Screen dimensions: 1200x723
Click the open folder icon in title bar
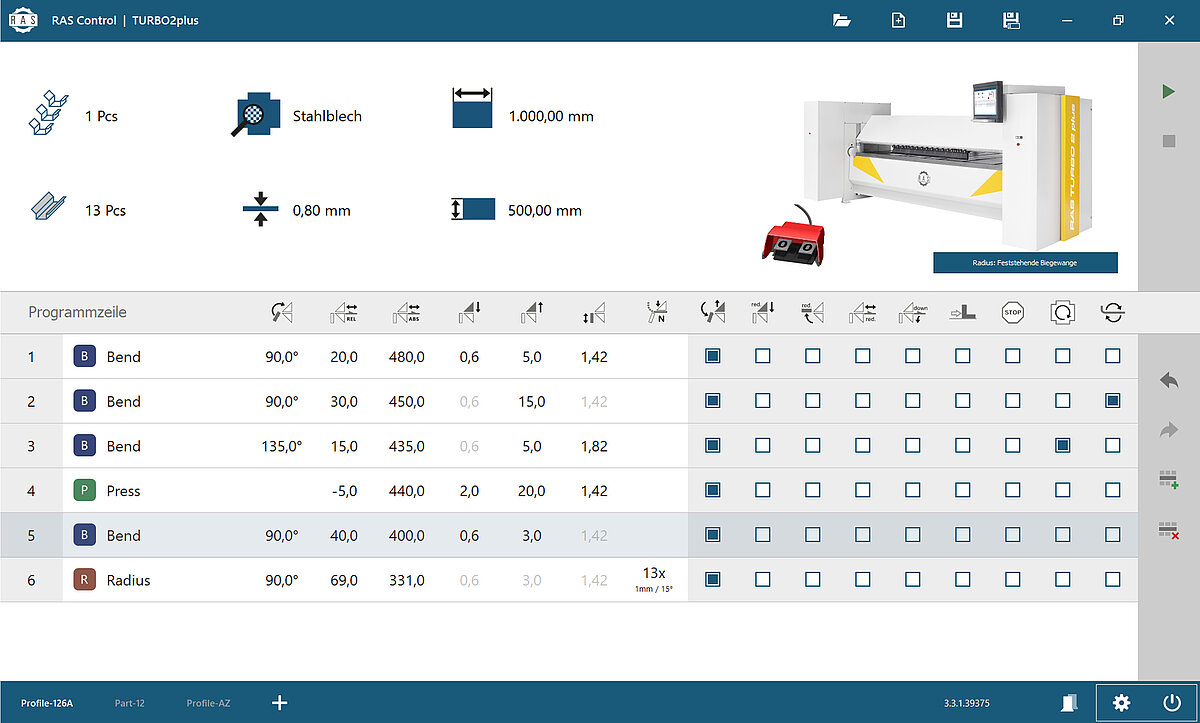(841, 20)
